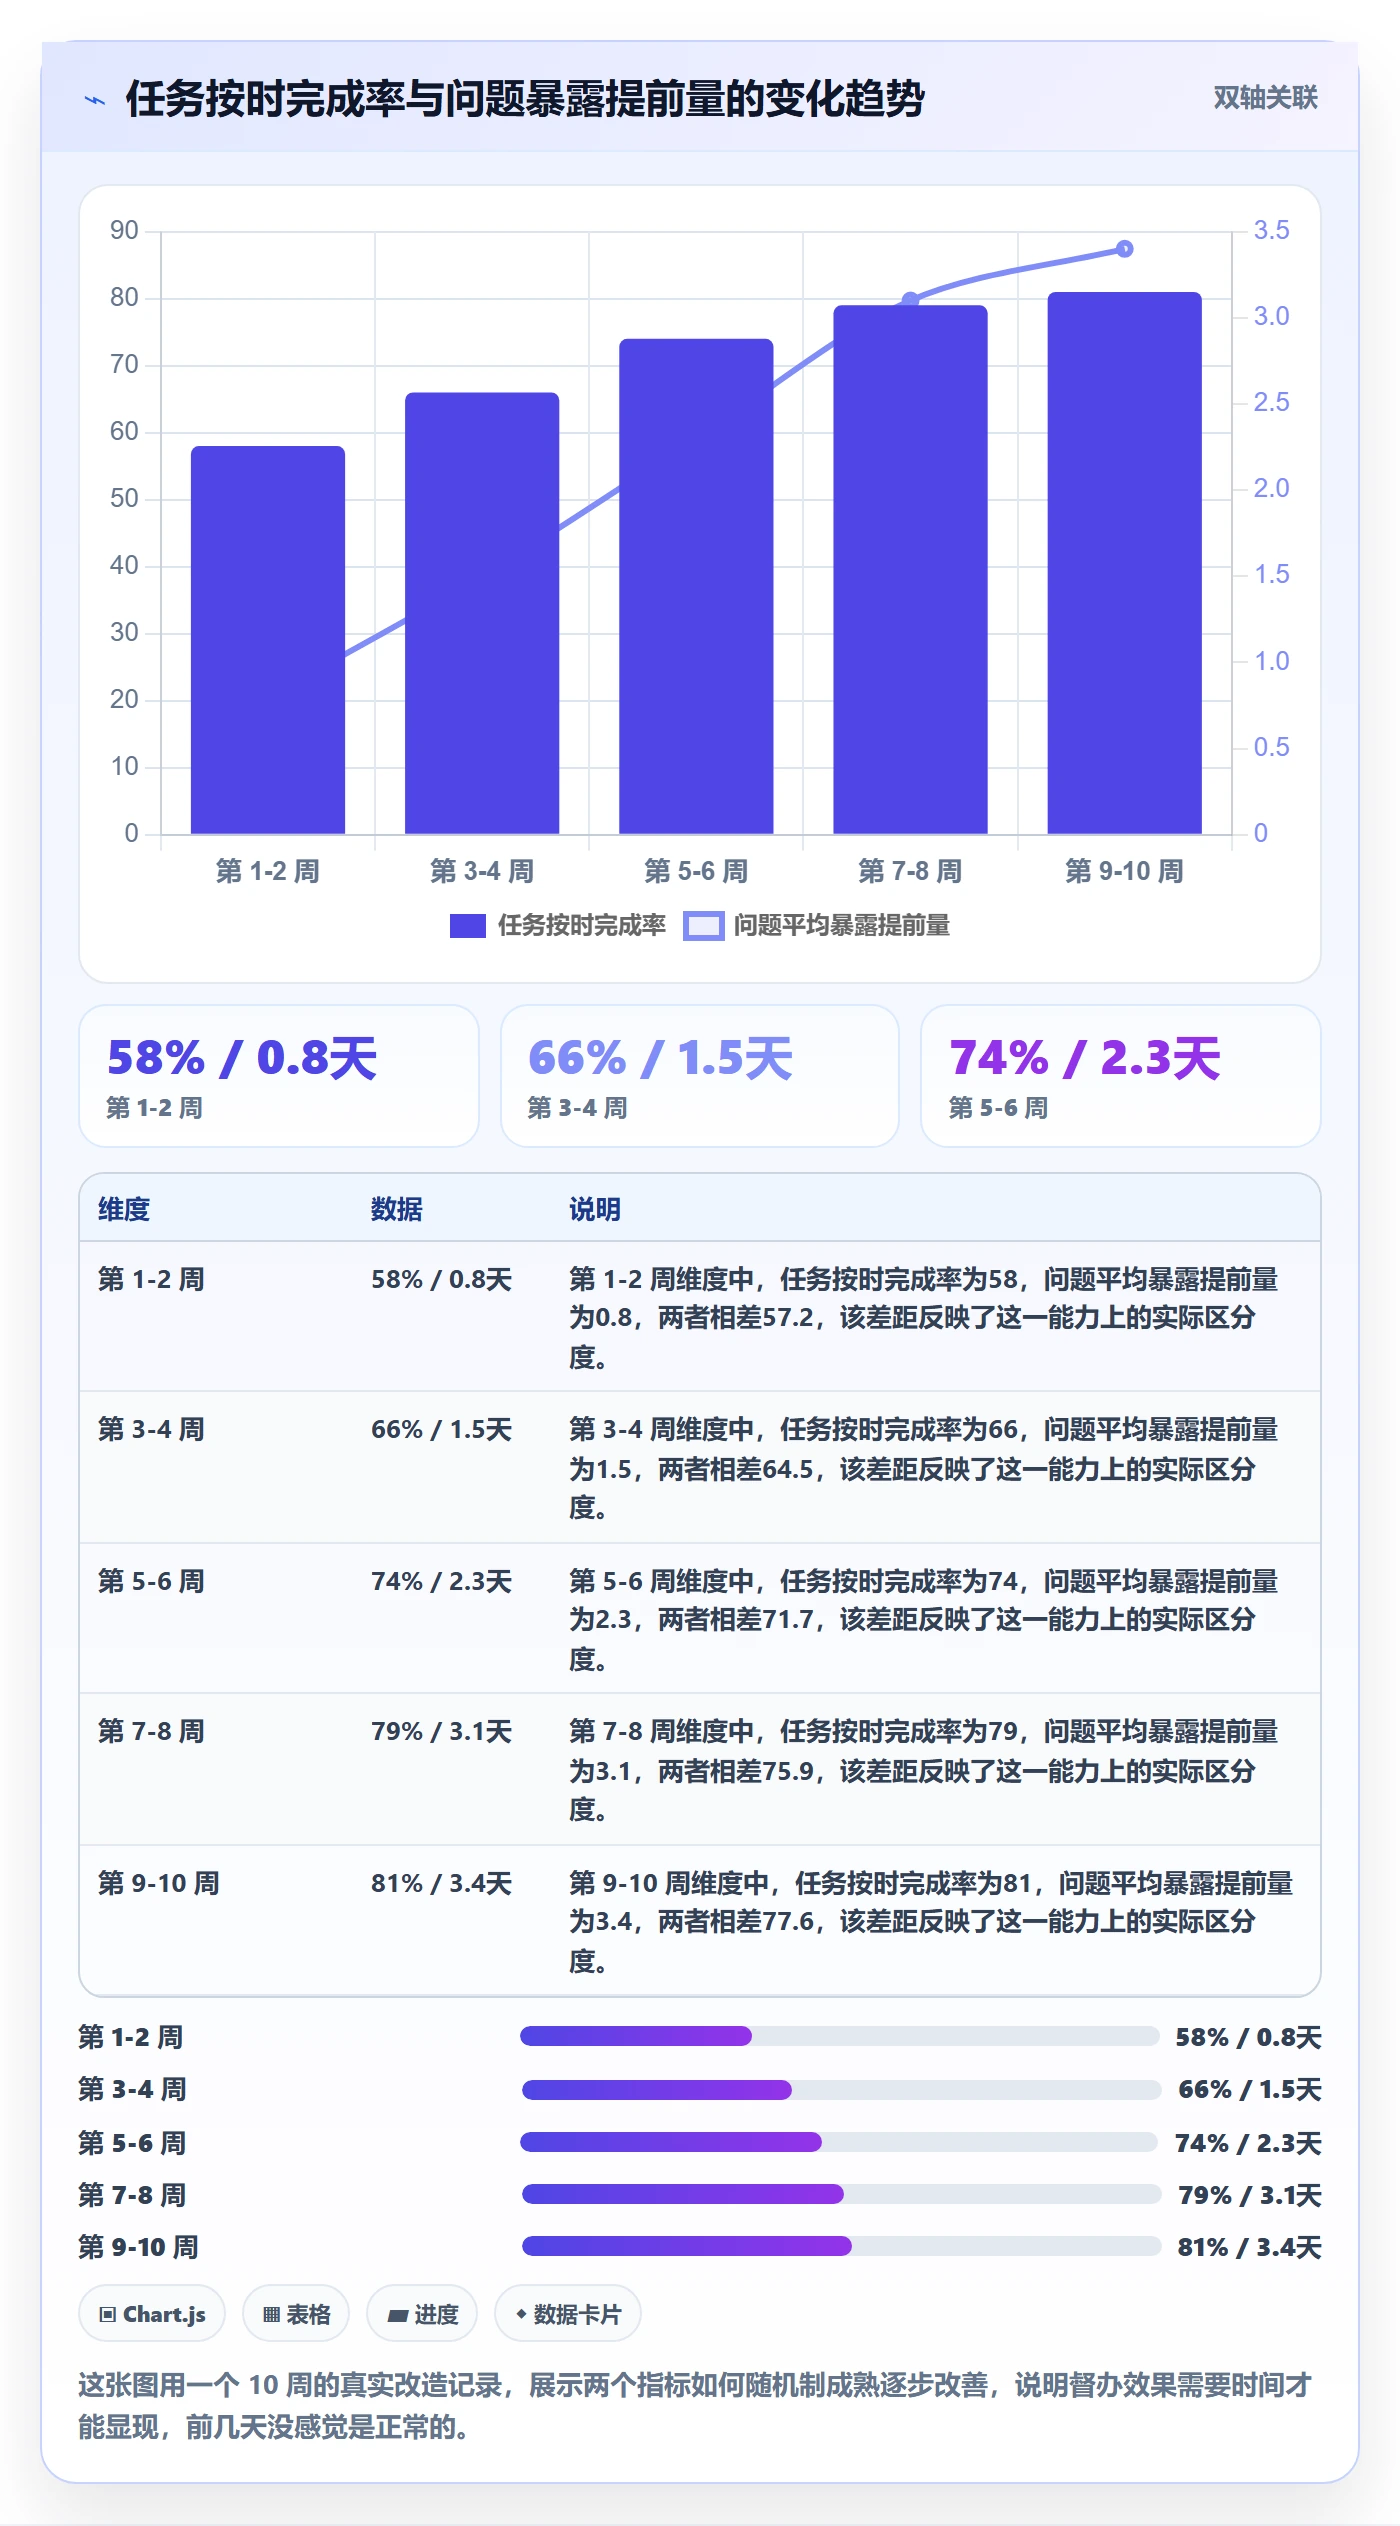This screenshot has height=2526, width=1400.
Task: Select the 第 5-6 周 cell in the table
Action: [x=151, y=1581]
